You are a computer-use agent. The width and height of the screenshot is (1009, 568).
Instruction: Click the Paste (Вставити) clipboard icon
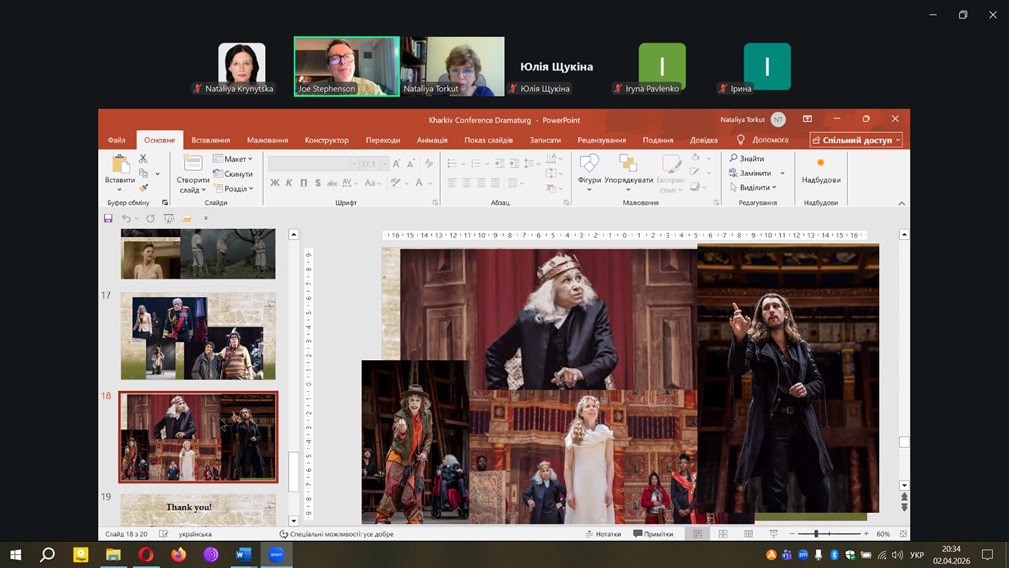pyautogui.click(x=120, y=165)
